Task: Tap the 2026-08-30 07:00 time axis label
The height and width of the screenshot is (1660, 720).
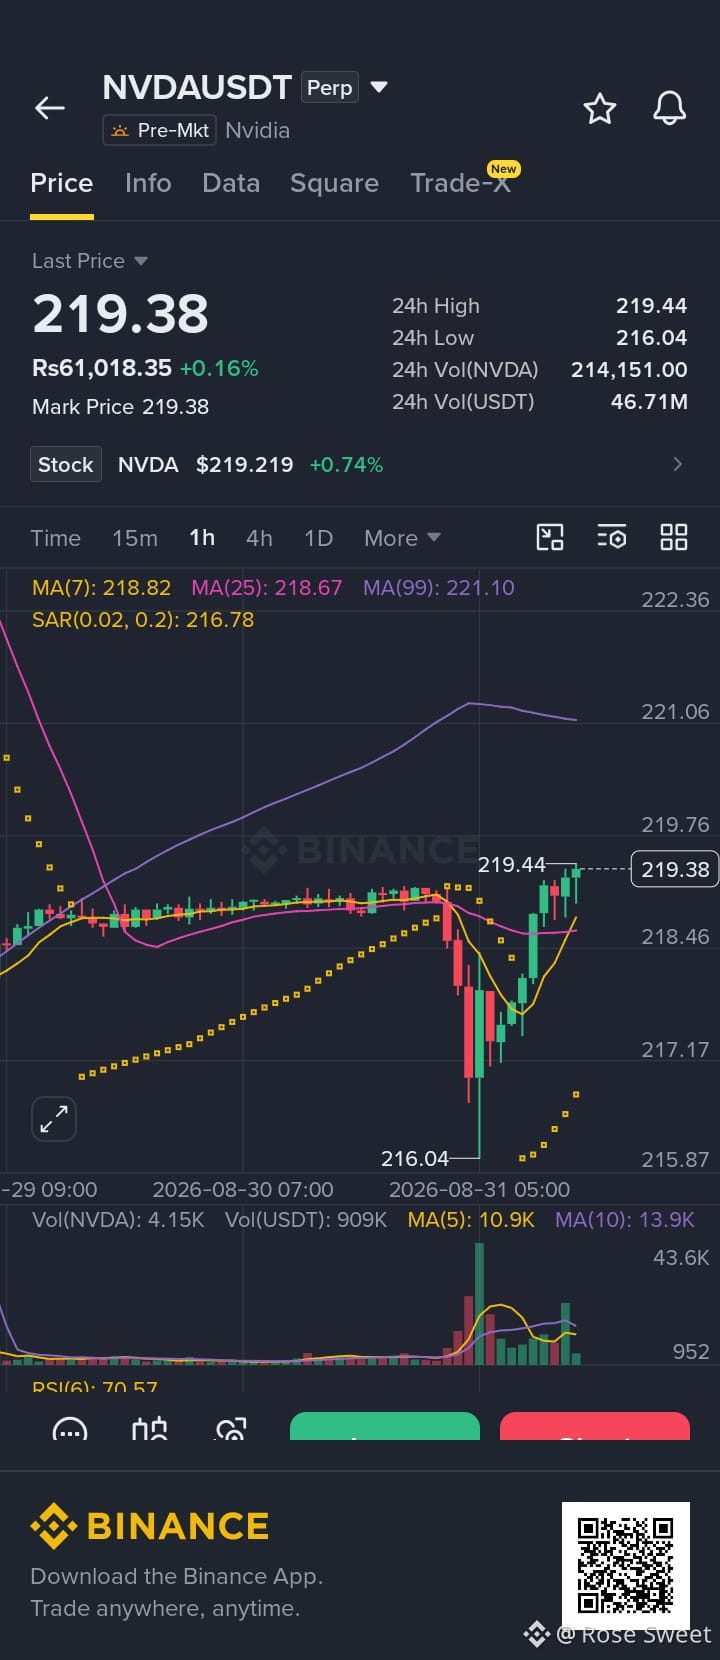Action: pyautogui.click(x=243, y=1190)
